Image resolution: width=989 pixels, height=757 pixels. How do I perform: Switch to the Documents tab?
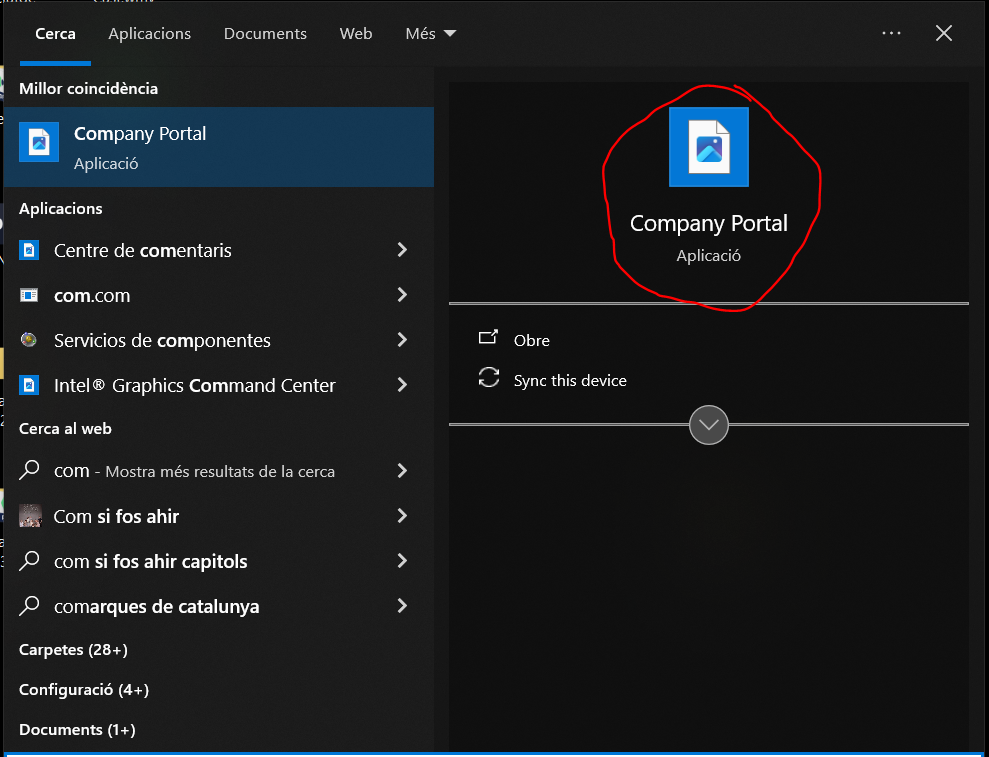pos(265,33)
